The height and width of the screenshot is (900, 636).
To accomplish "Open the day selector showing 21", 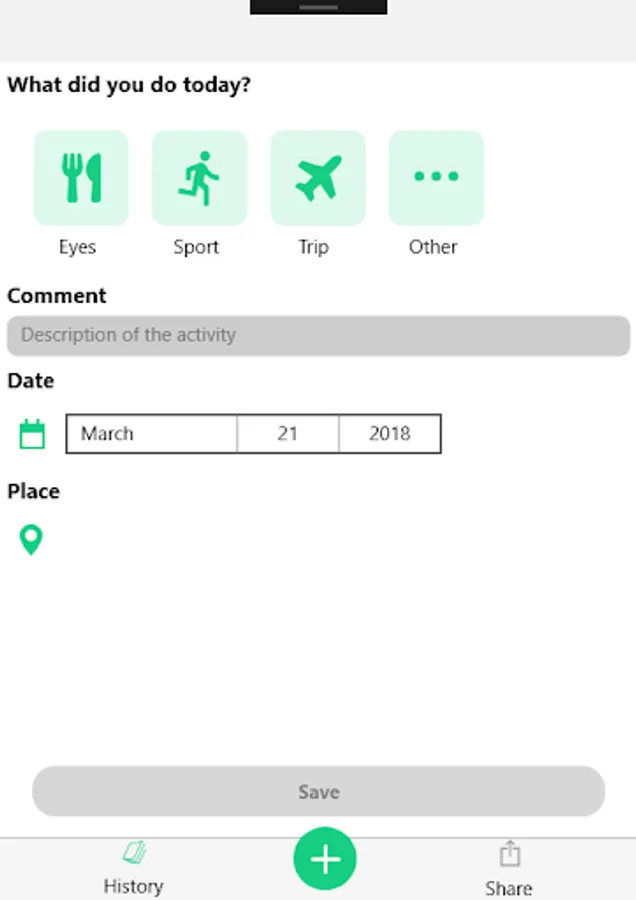I will point(288,433).
